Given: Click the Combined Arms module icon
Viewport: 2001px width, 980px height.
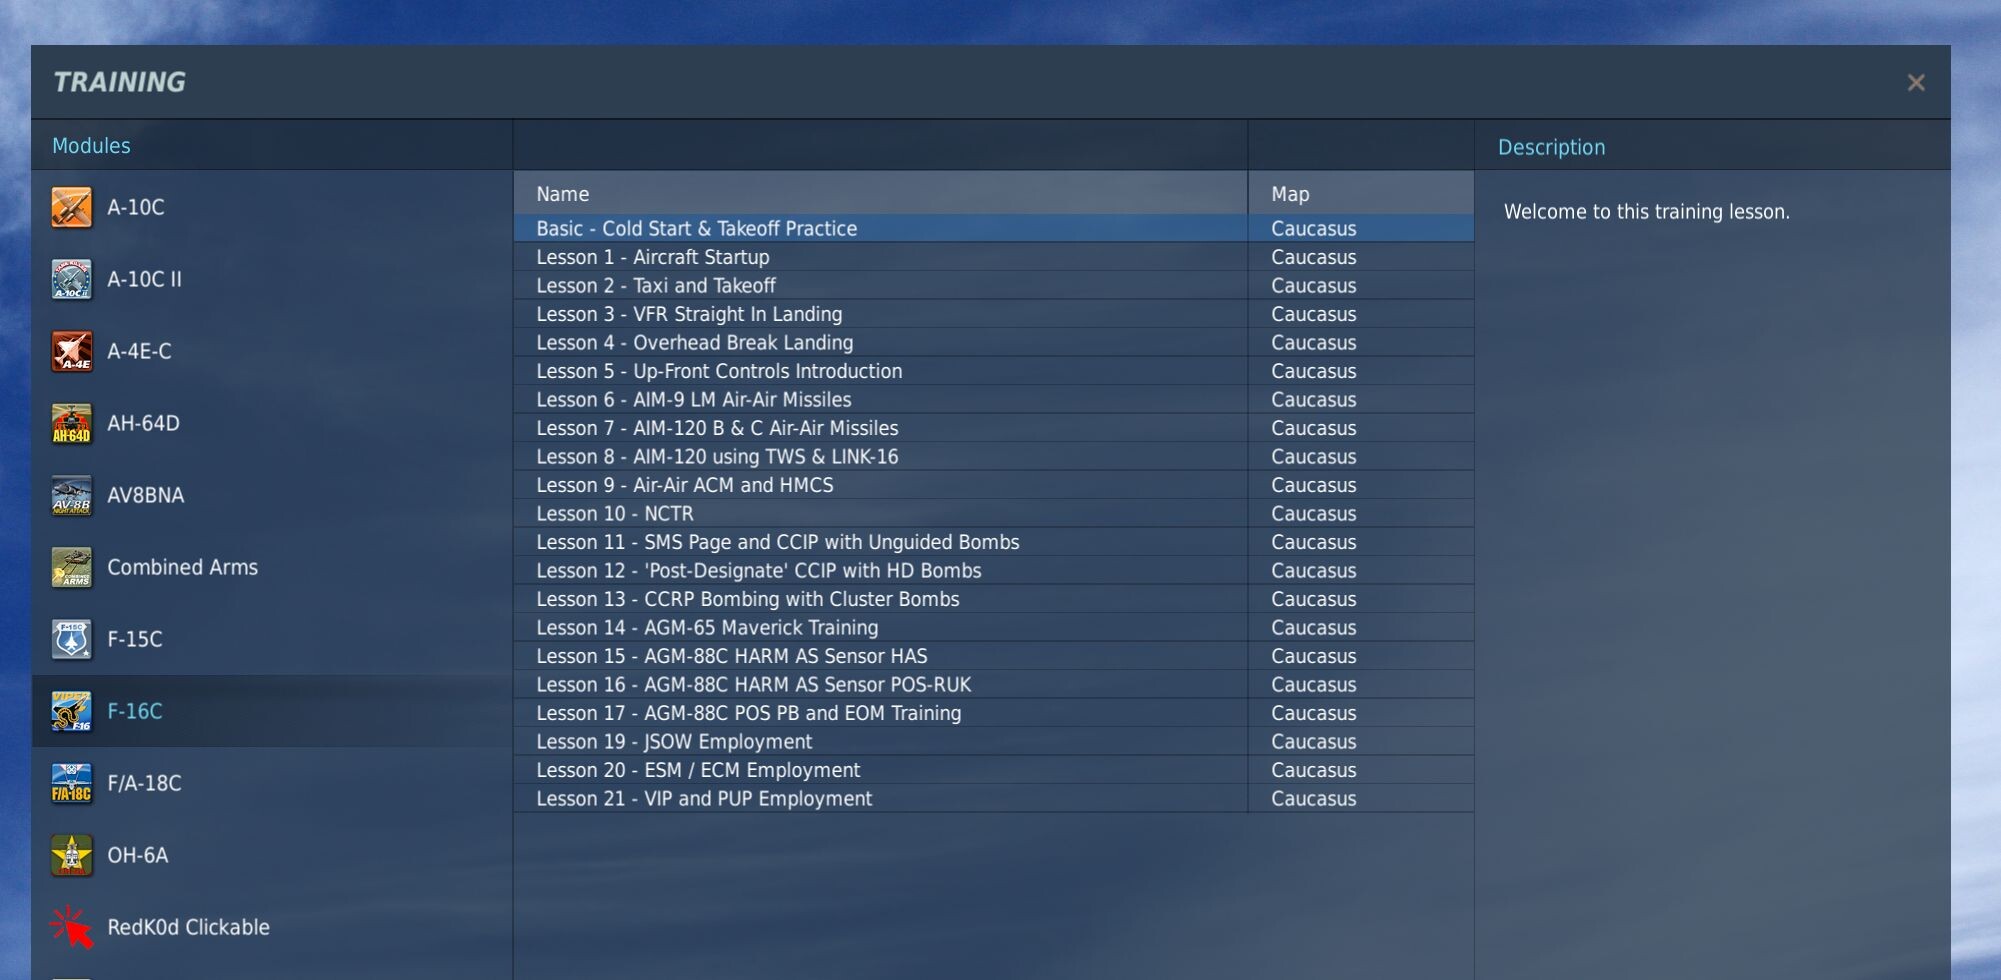Looking at the screenshot, I should coord(71,567).
